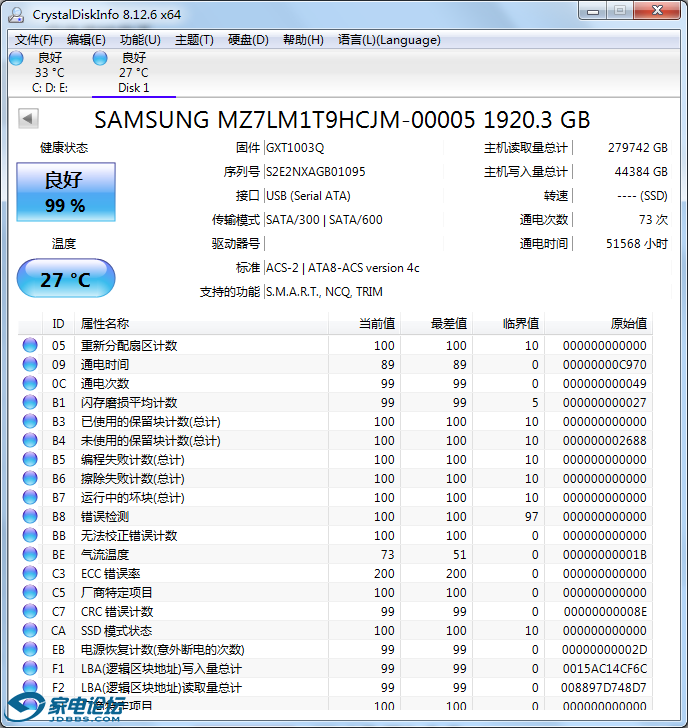Click raw value 0015AC14CF6C
Viewport: 688px width, 728px height.
coord(604,669)
